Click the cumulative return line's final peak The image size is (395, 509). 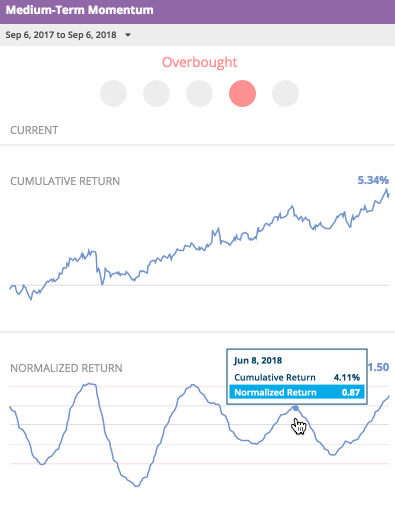tap(387, 189)
